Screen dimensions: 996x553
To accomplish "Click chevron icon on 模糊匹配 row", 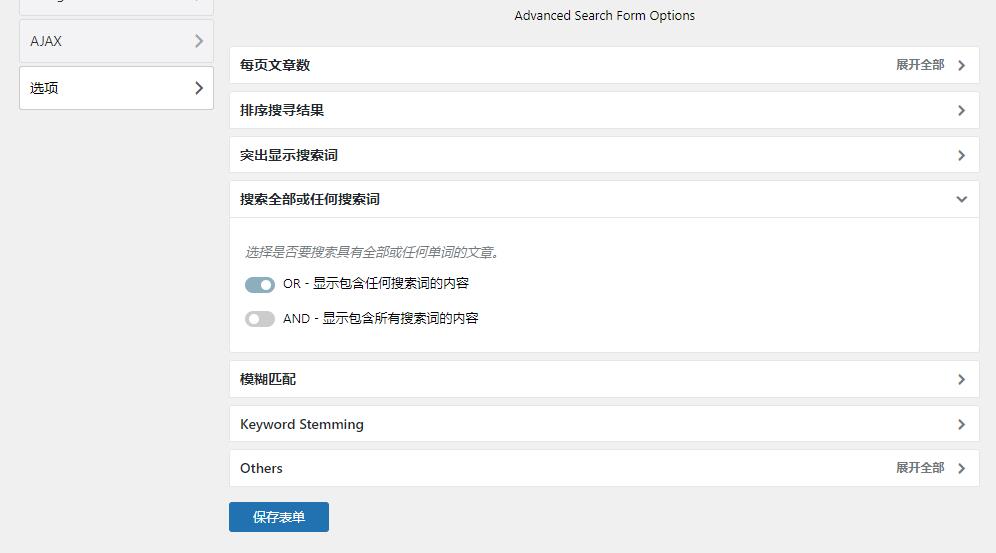I will [x=961, y=380].
